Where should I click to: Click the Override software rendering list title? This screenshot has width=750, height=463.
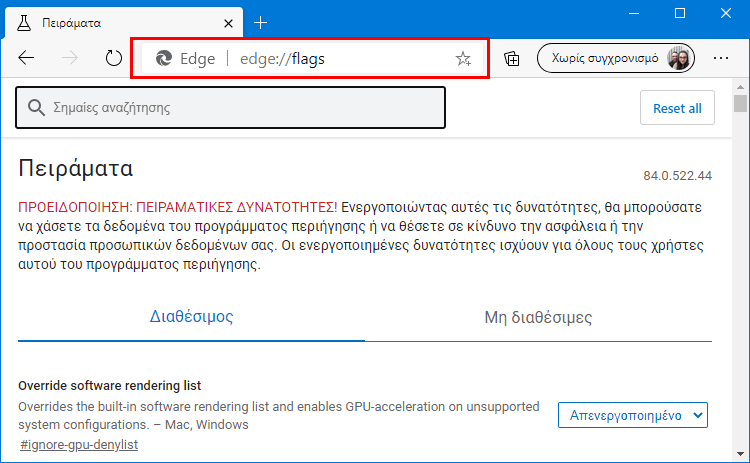(x=110, y=386)
